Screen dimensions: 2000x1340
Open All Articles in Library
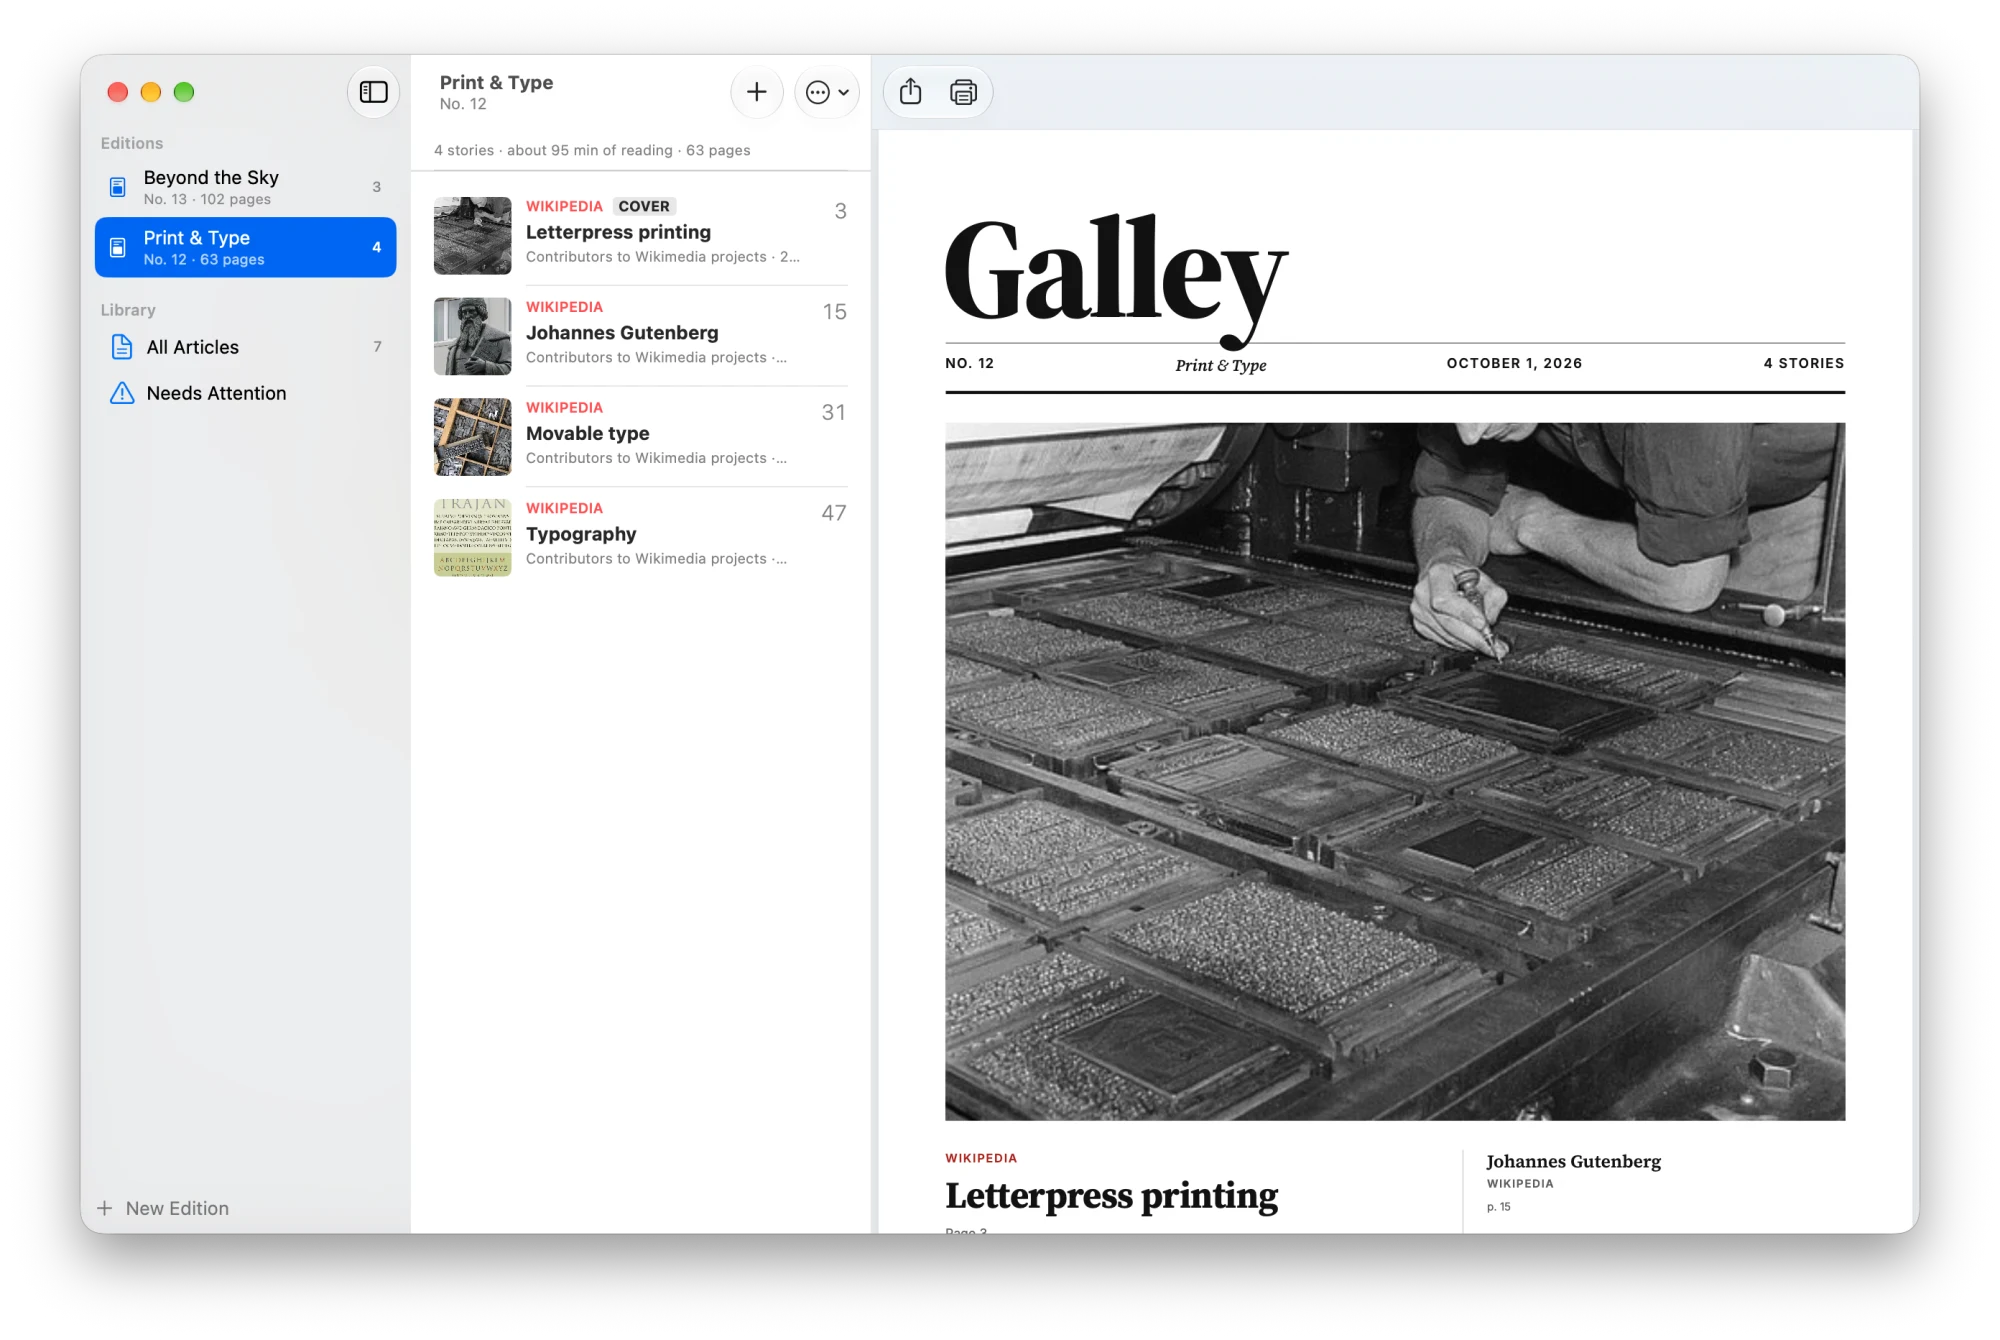[x=245, y=347]
